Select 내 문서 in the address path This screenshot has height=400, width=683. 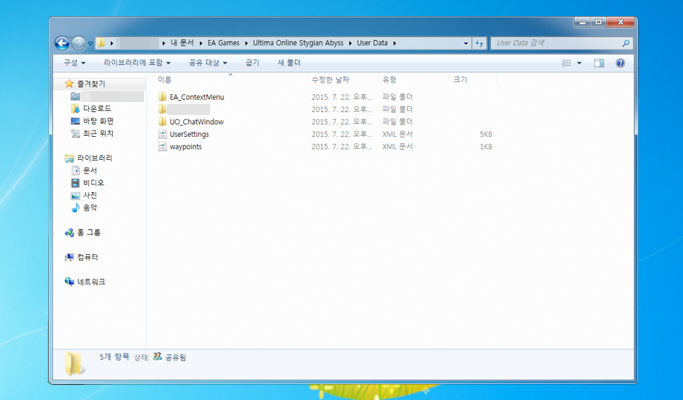182,43
